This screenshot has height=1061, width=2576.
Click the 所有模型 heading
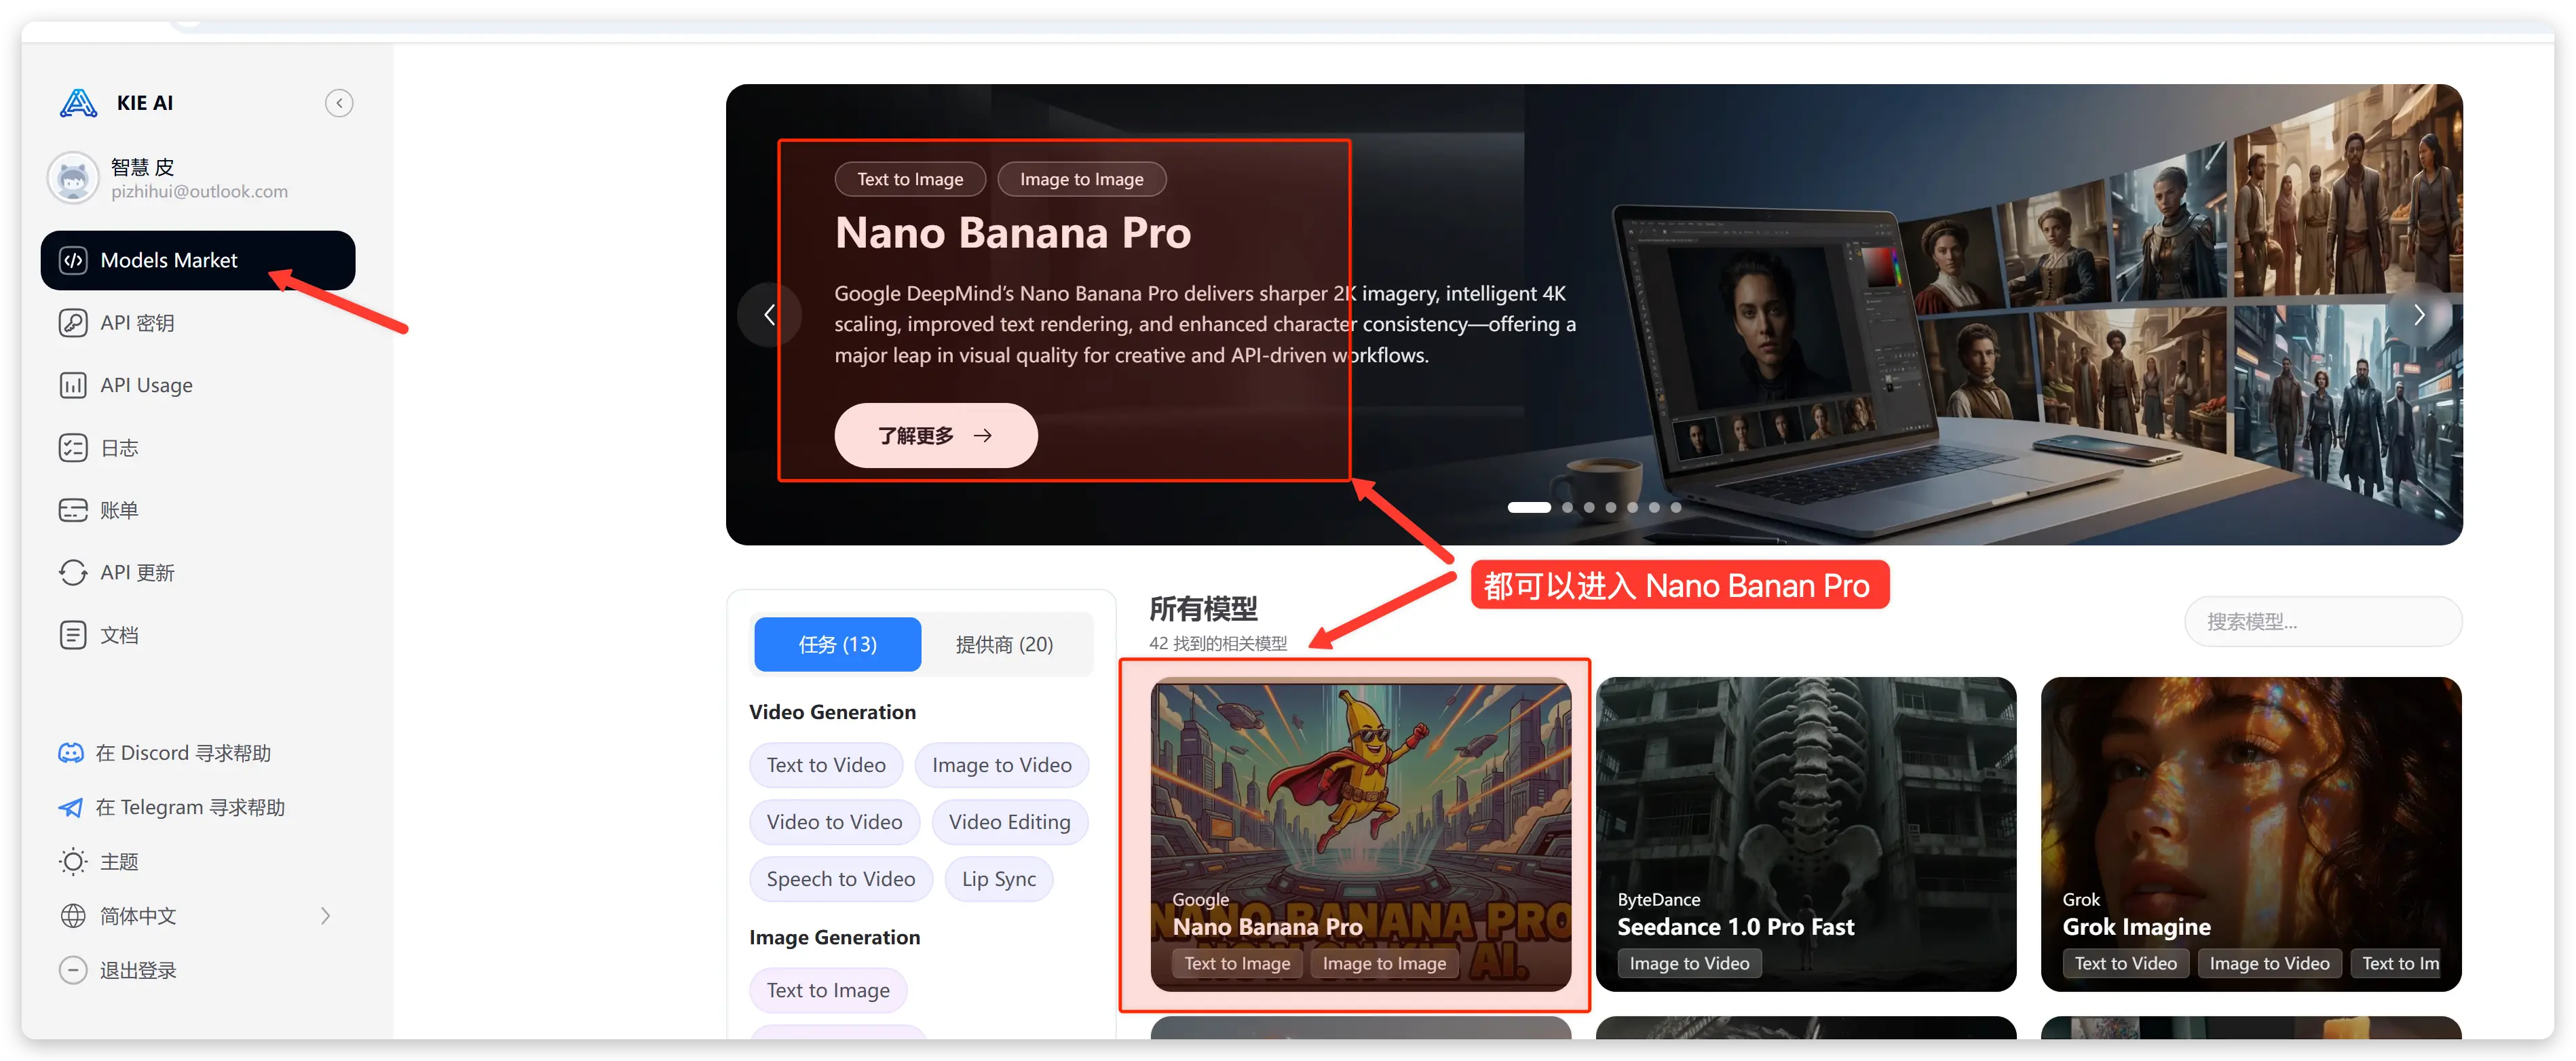(1203, 609)
